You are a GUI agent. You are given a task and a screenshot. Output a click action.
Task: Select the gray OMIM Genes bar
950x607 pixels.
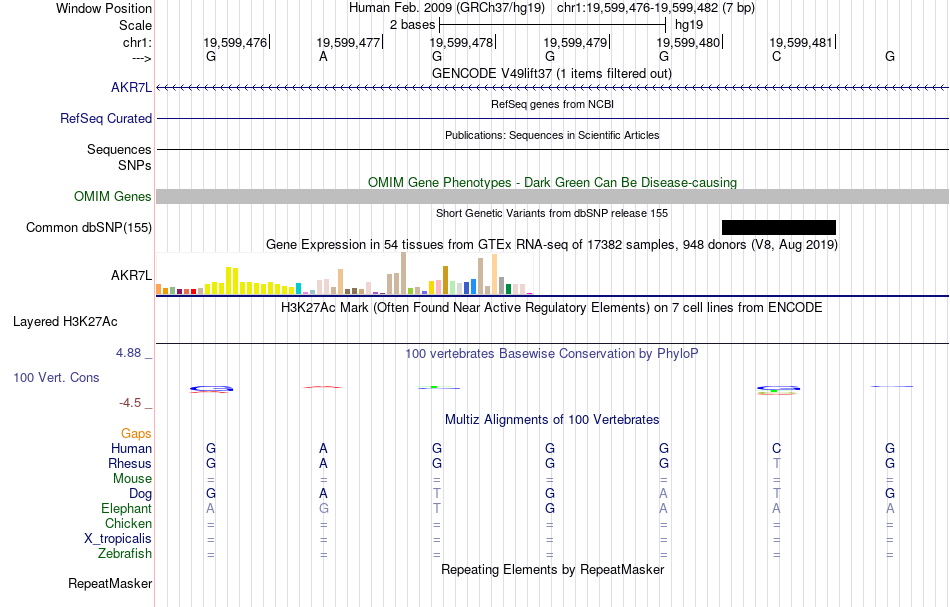tap(552, 196)
